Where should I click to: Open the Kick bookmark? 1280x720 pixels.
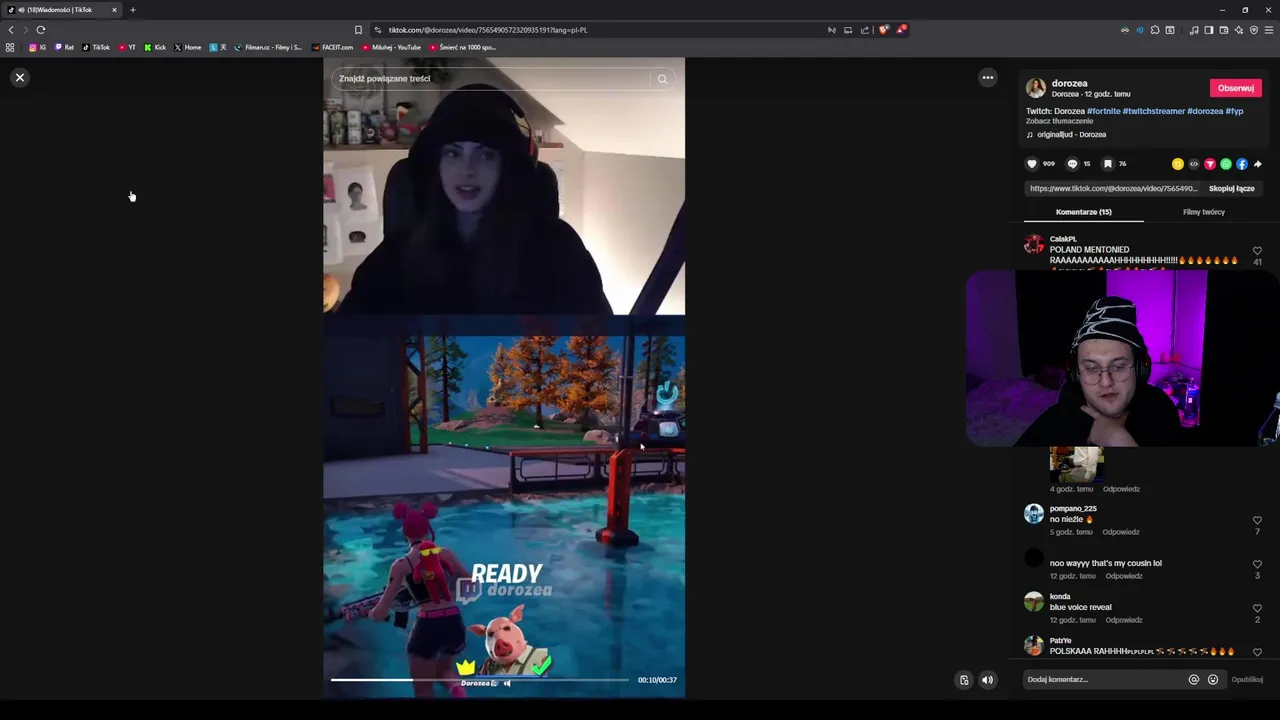[155, 47]
